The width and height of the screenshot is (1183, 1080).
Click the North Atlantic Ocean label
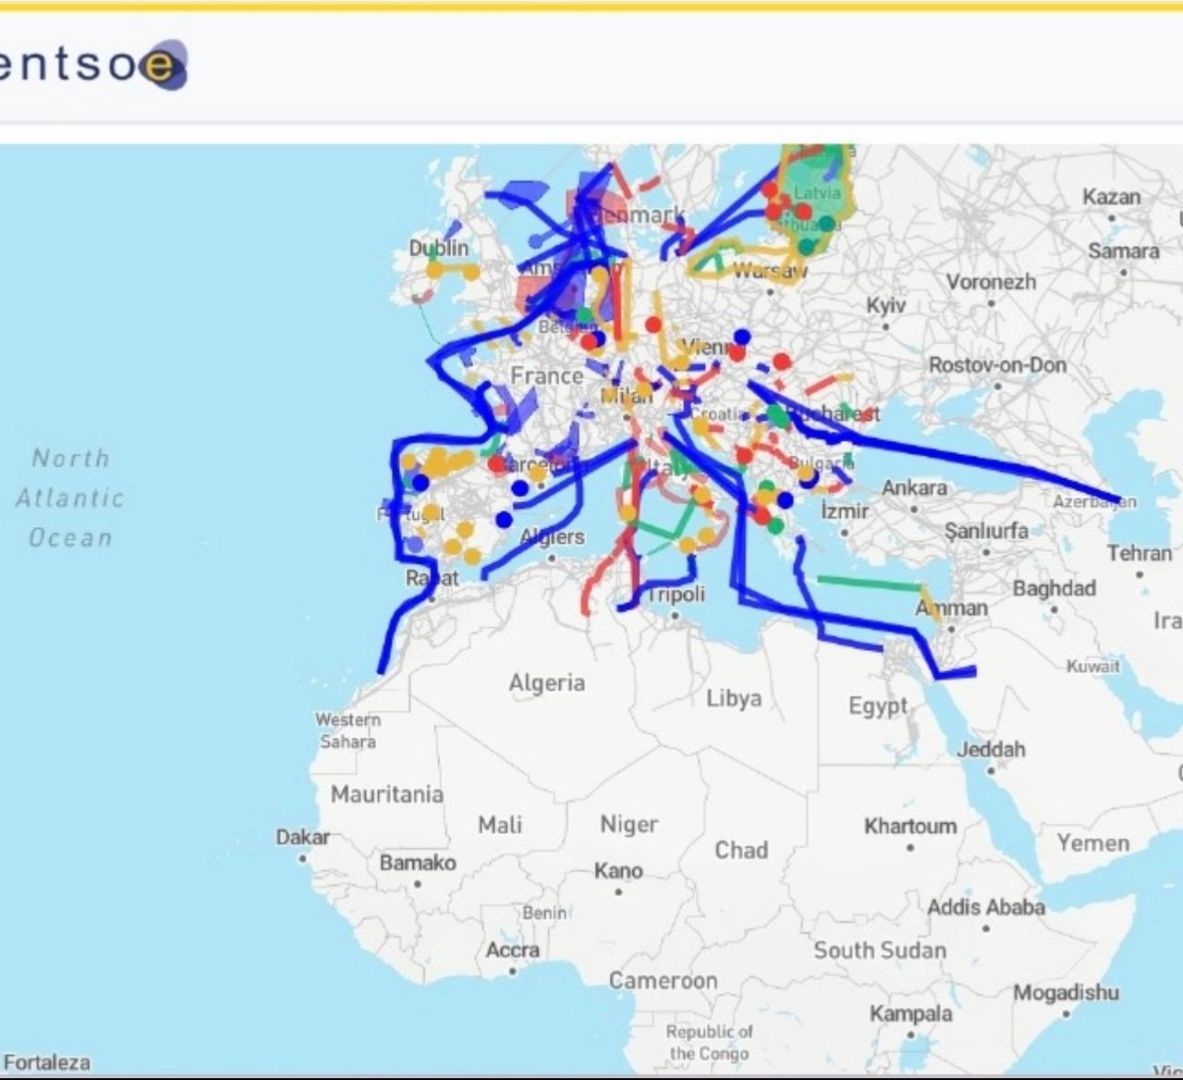coord(70,498)
